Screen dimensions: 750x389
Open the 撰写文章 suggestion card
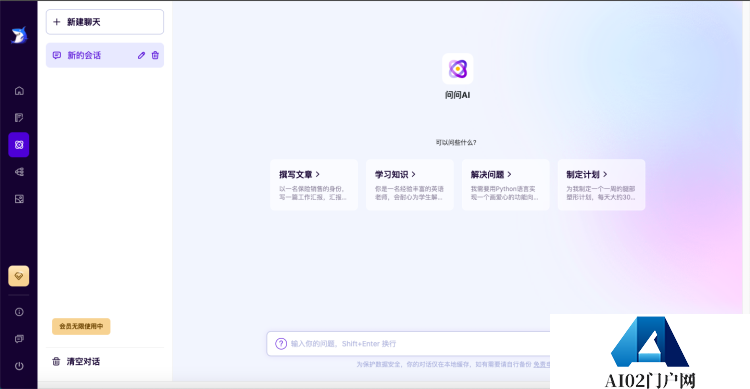click(314, 185)
